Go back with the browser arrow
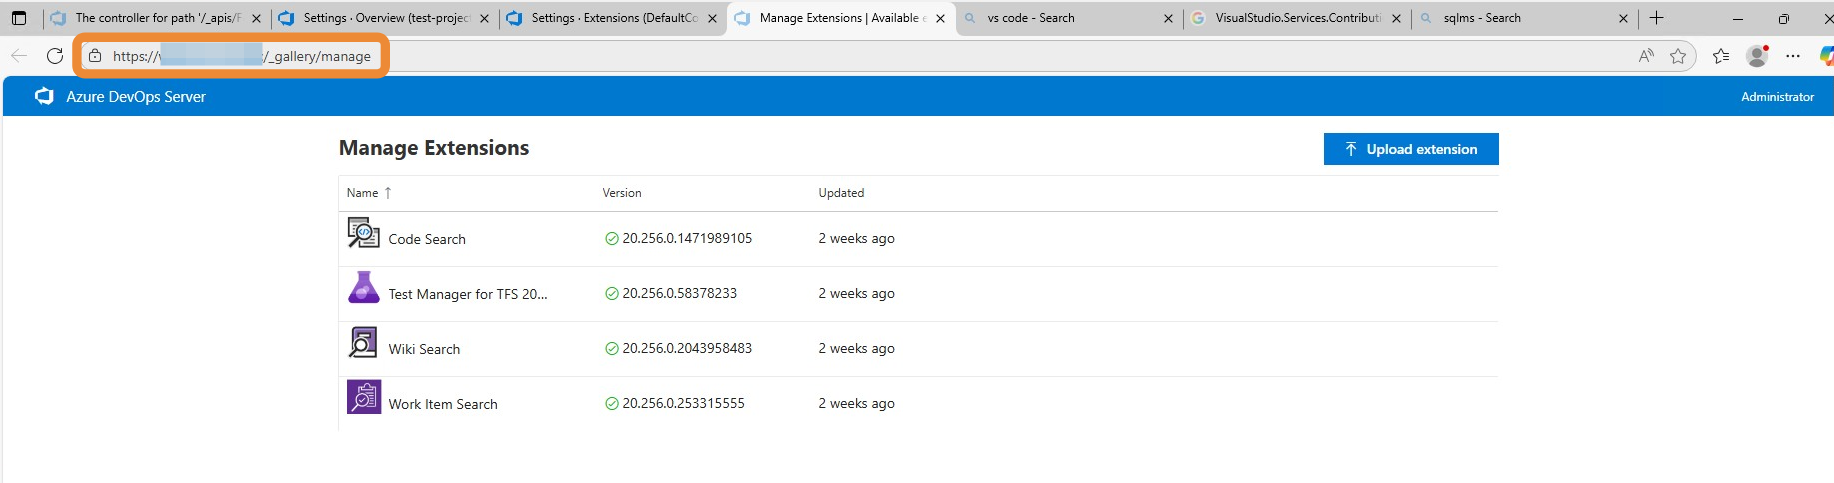This screenshot has height=483, width=1834. pyautogui.click(x=19, y=56)
